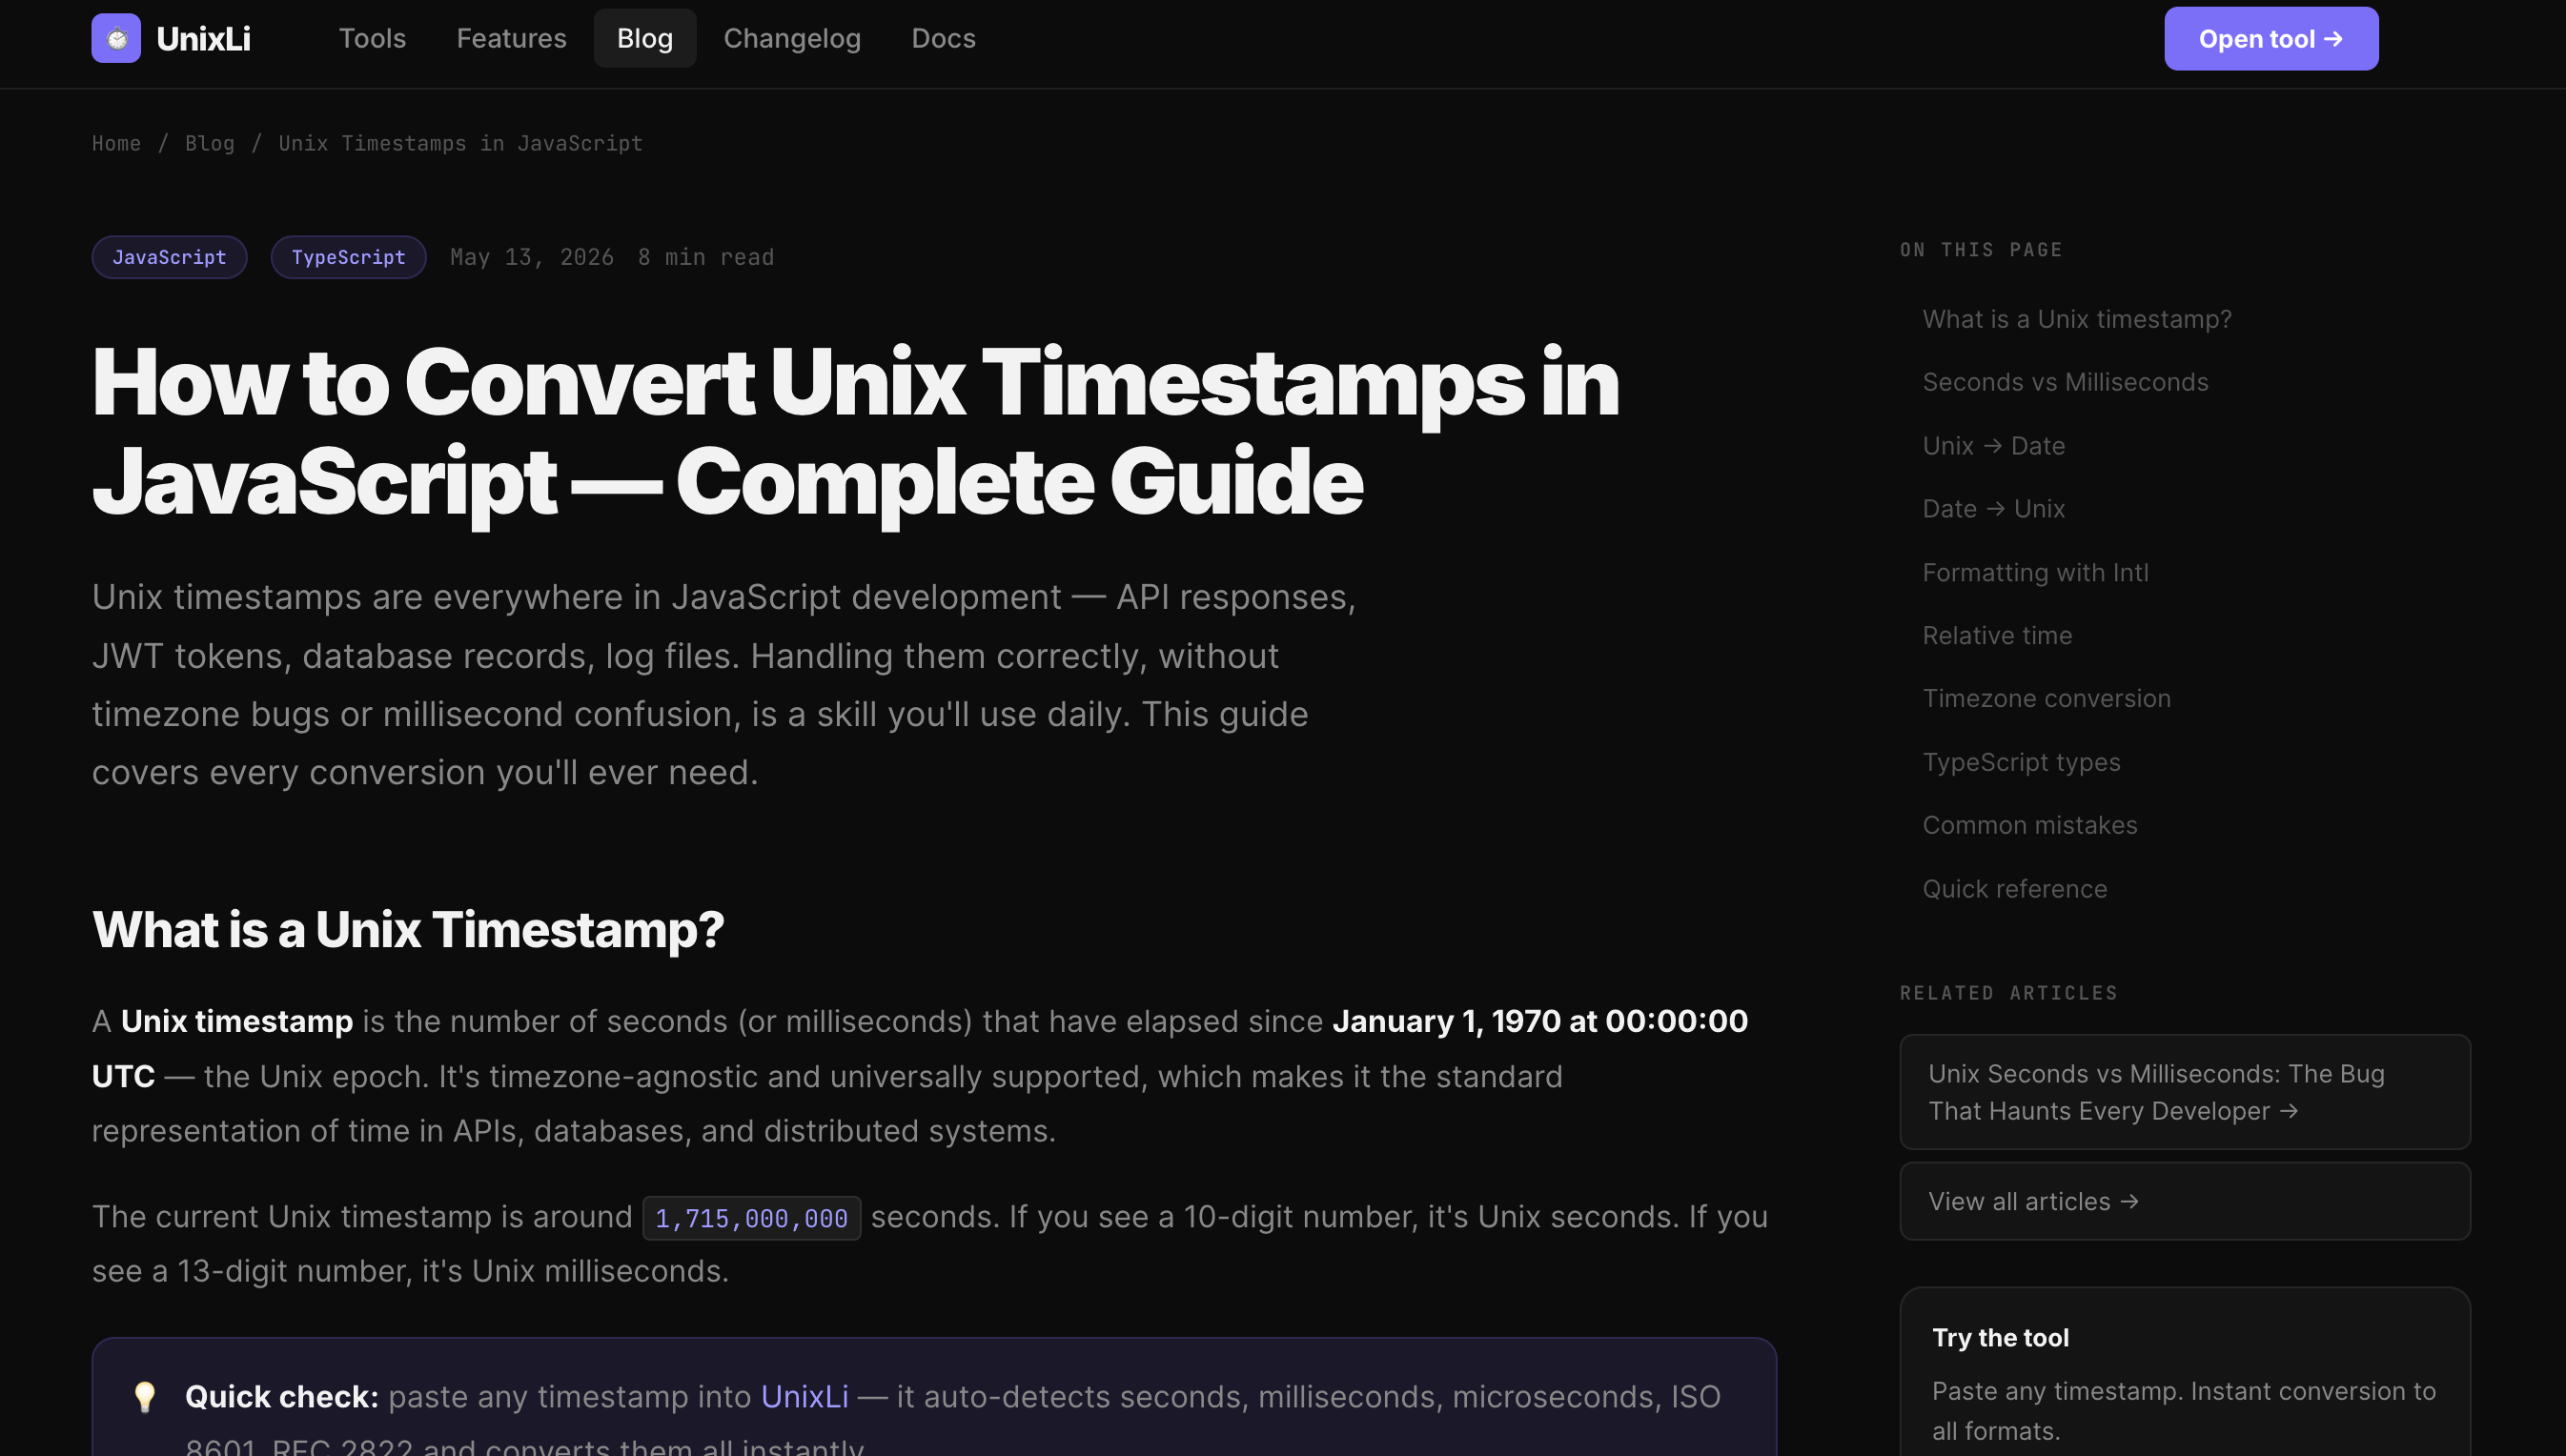Jump to Formatting with Intl section

(x=2035, y=573)
